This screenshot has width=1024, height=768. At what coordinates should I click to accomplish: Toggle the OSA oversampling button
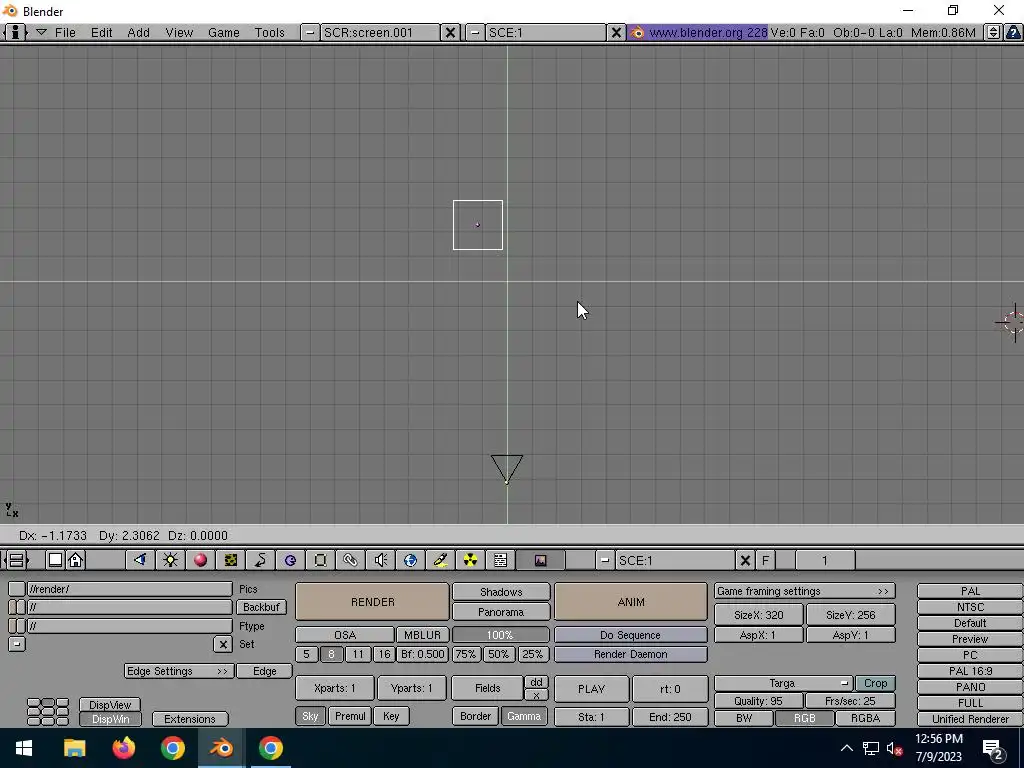(345, 635)
